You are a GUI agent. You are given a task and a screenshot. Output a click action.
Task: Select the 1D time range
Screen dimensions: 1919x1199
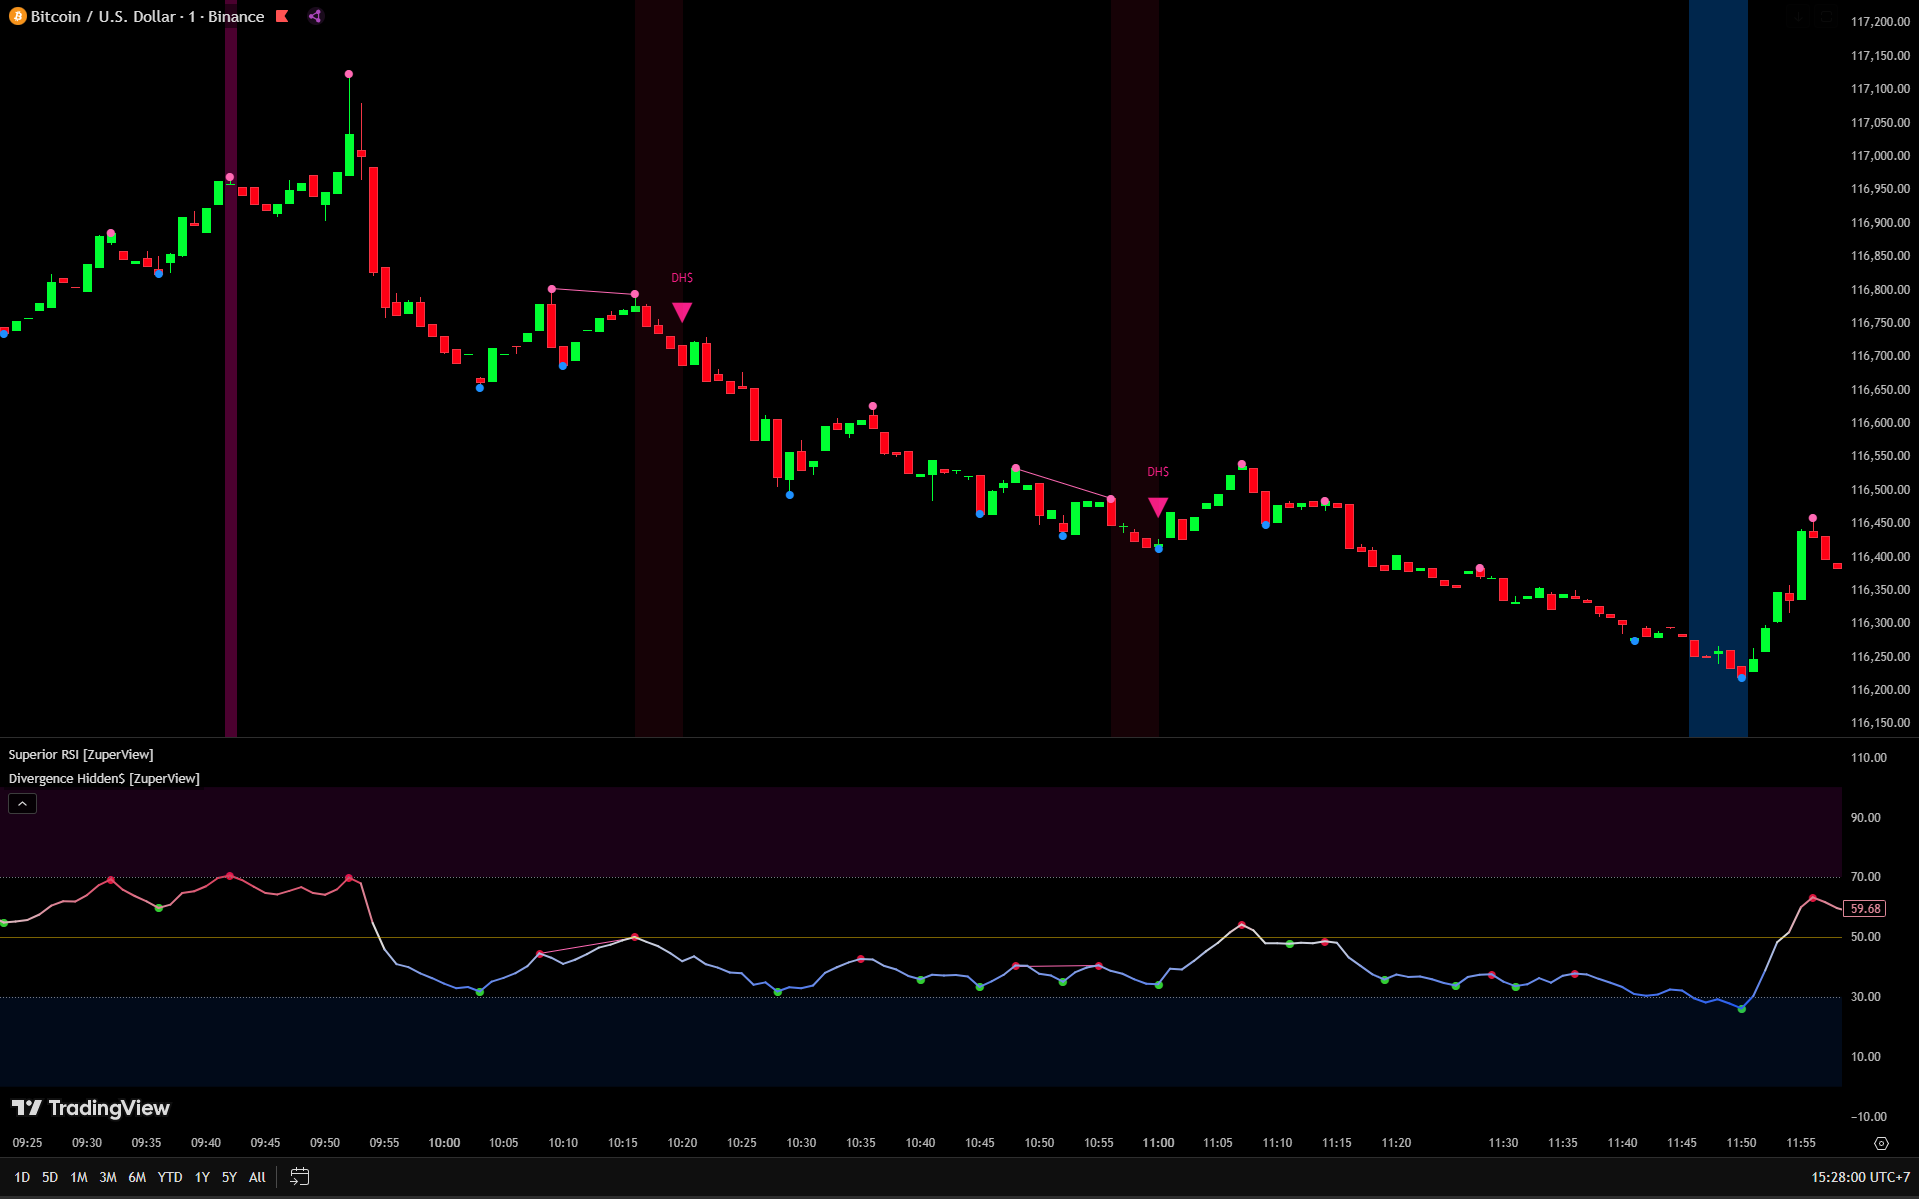[x=22, y=1177]
